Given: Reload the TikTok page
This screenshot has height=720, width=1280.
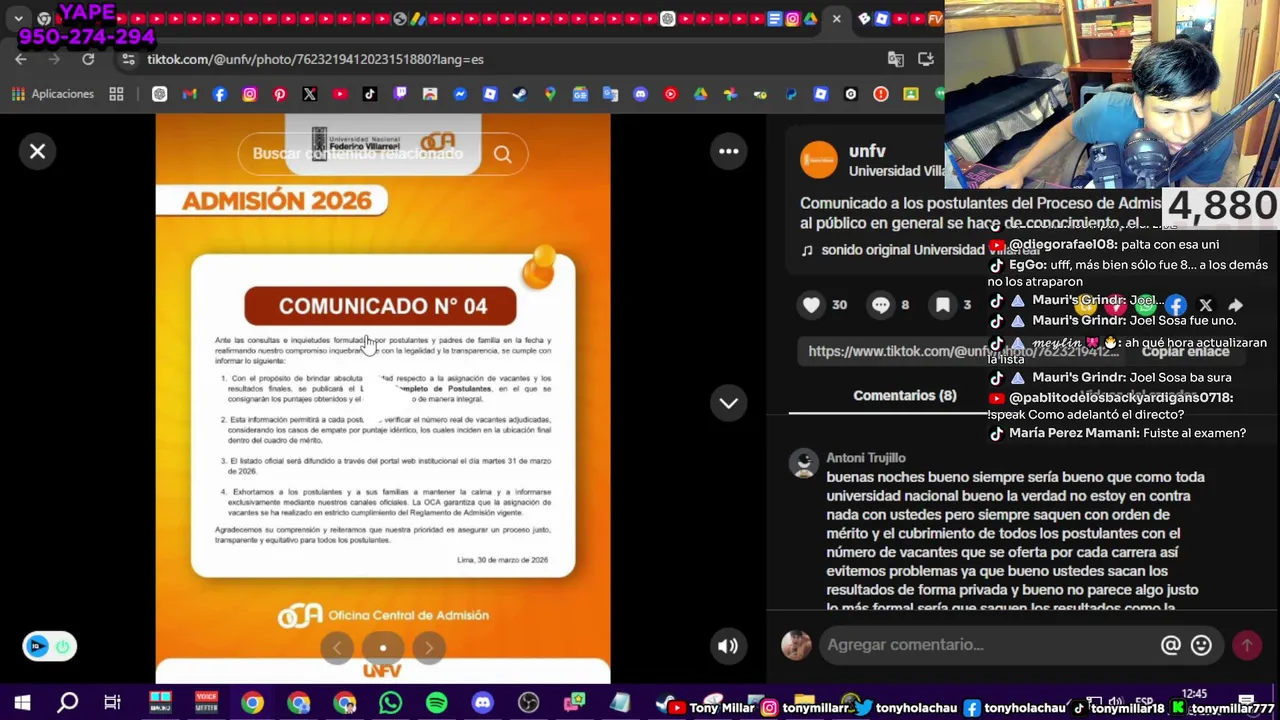Looking at the screenshot, I should [88, 60].
